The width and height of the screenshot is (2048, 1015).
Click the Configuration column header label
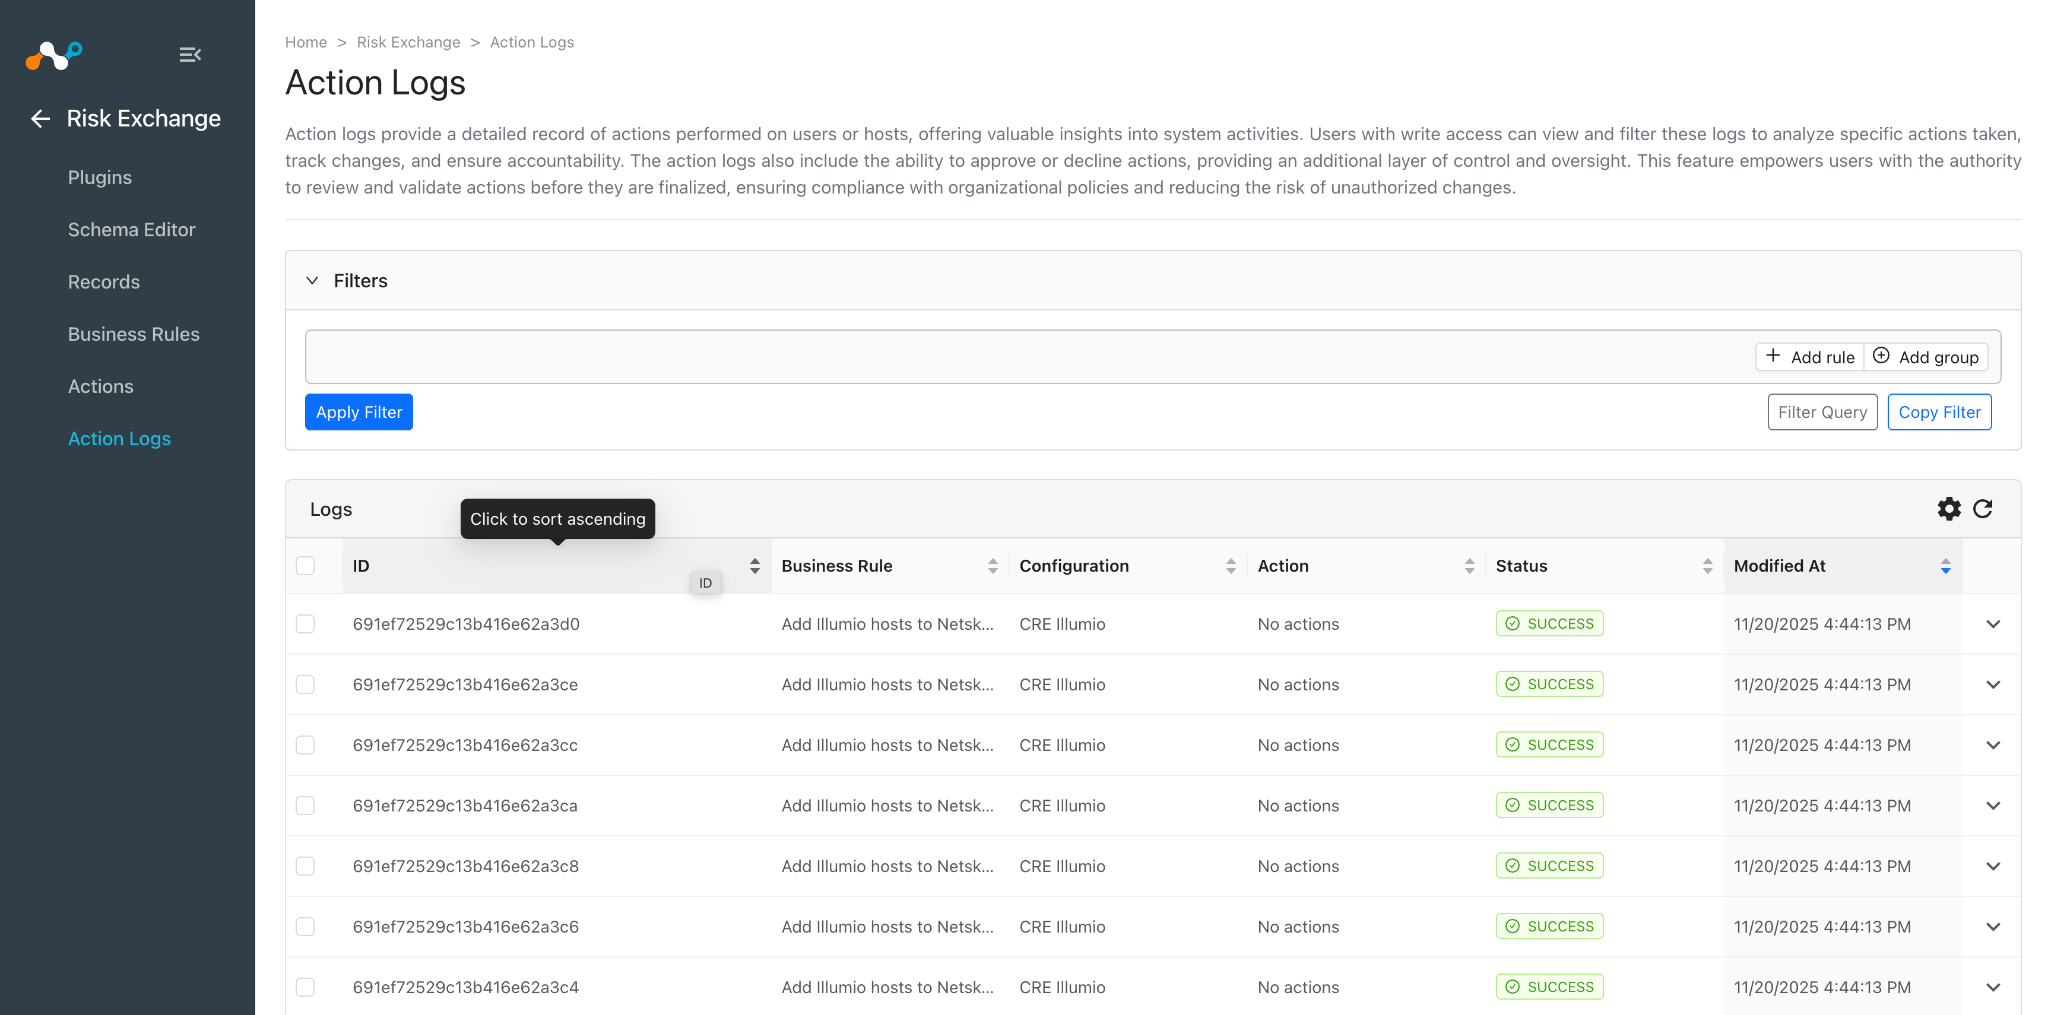pyautogui.click(x=1075, y=566)
